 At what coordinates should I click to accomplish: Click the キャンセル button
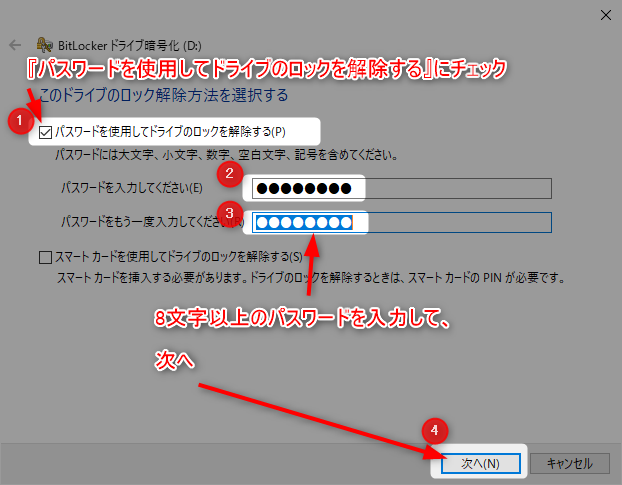click(x=570, y=464)
